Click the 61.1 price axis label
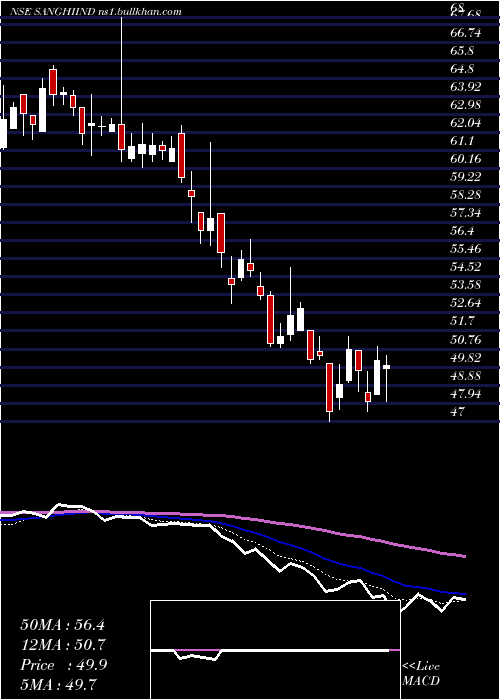This screenshot has height=700, width=500. [462, 141]
